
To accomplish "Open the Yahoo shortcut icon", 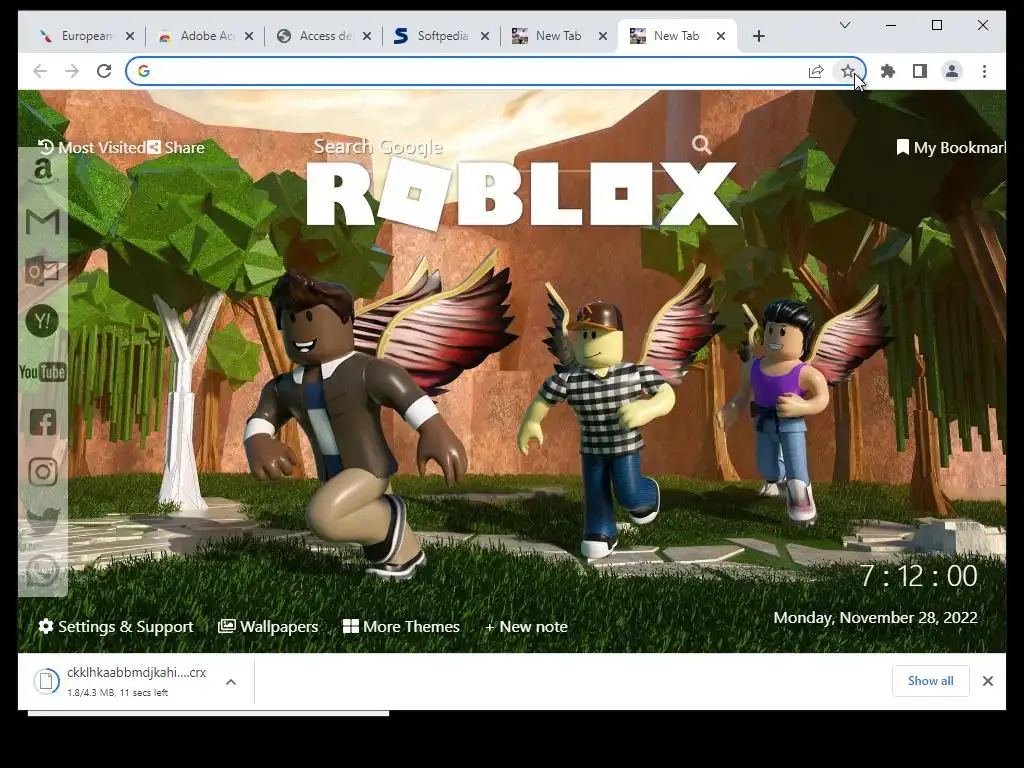I will click(x=42, y=321).
